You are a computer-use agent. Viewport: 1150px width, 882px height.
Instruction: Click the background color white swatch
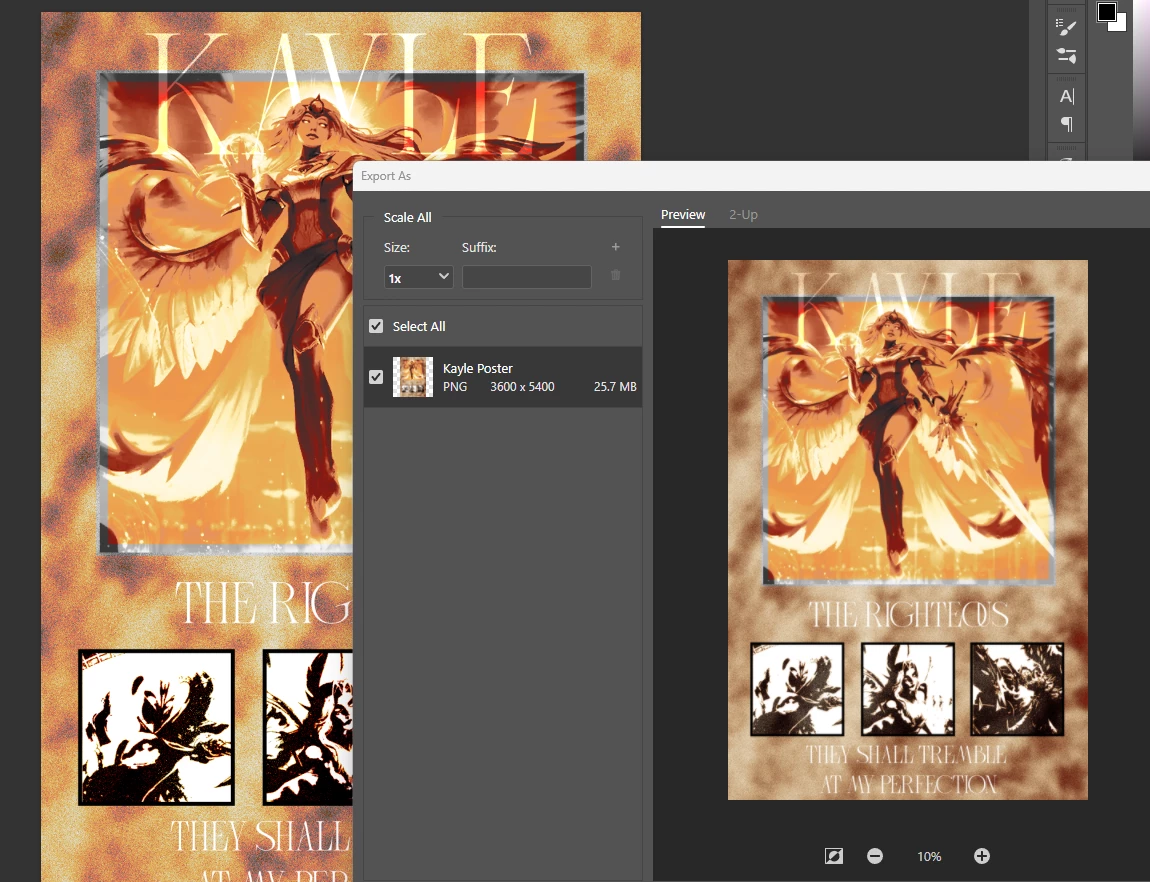[x=1119, y=25]
